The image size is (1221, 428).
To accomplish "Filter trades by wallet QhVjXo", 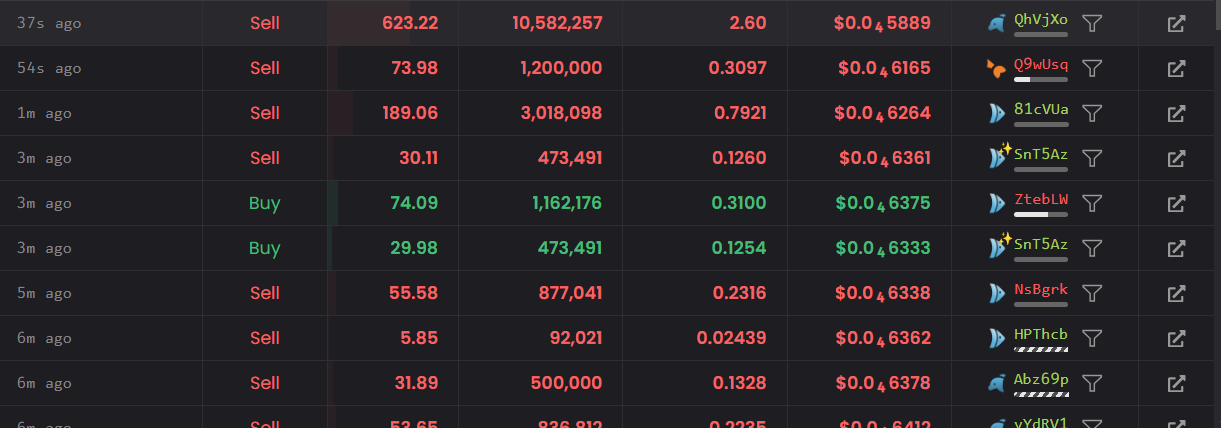I will click(x=1092, y=23).
